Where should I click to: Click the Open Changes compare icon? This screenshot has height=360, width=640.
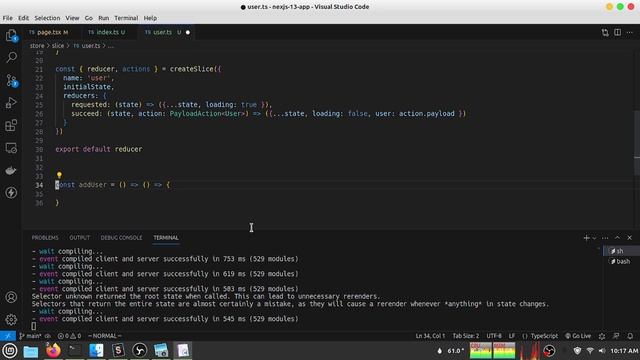coord(605,32)
